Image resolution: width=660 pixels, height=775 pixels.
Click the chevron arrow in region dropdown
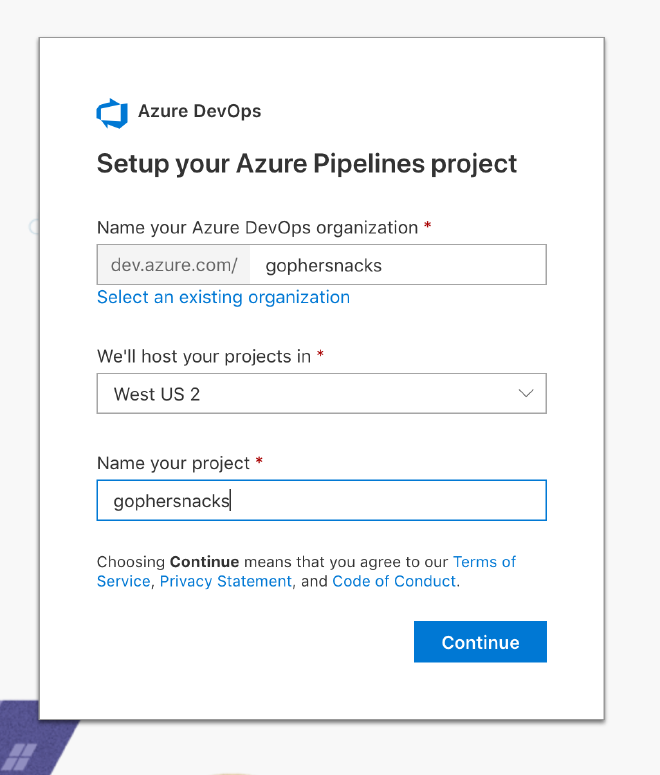pos(526,393)
